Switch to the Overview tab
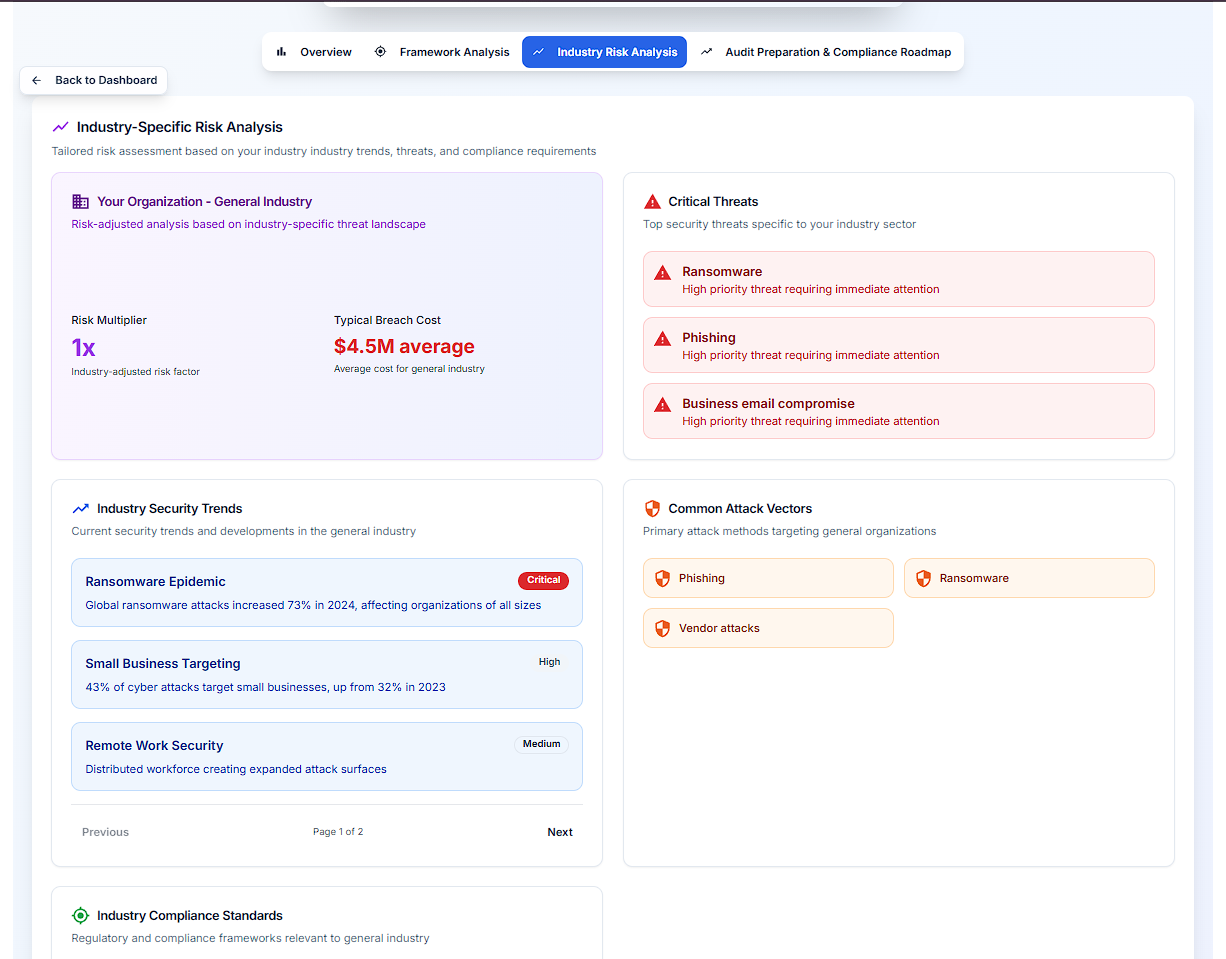This screenshot has width=1226, height=959. (x=314, y=52)
